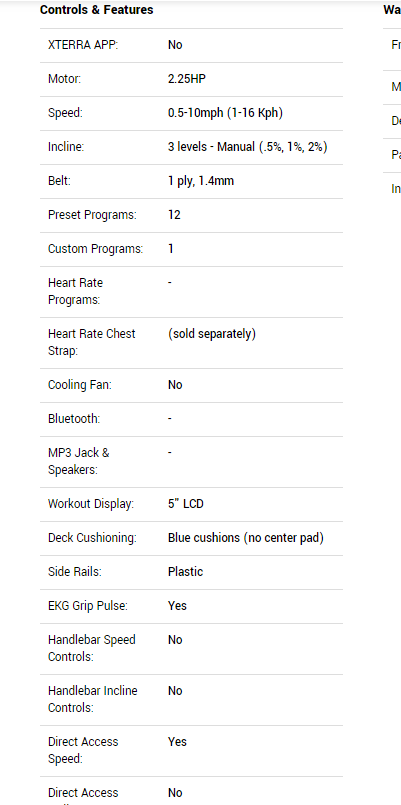The image size is (401, 805).
Task: Select the Custom Programs label
Action: click(x=96, y=248)
